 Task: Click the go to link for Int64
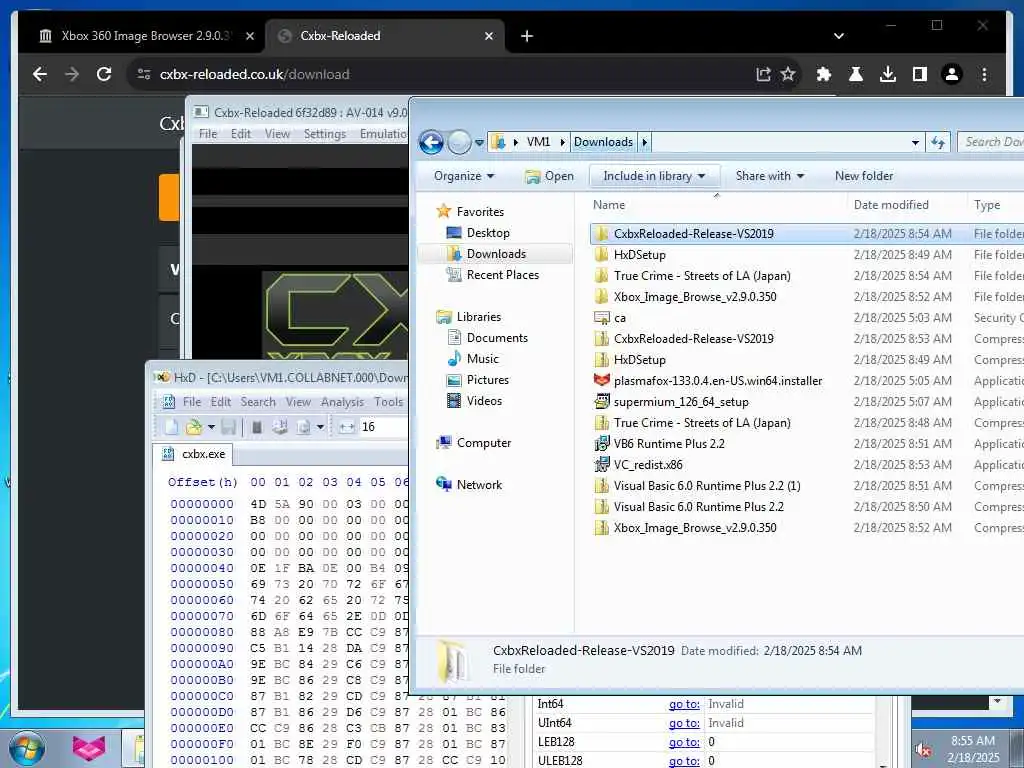point(684,704)
